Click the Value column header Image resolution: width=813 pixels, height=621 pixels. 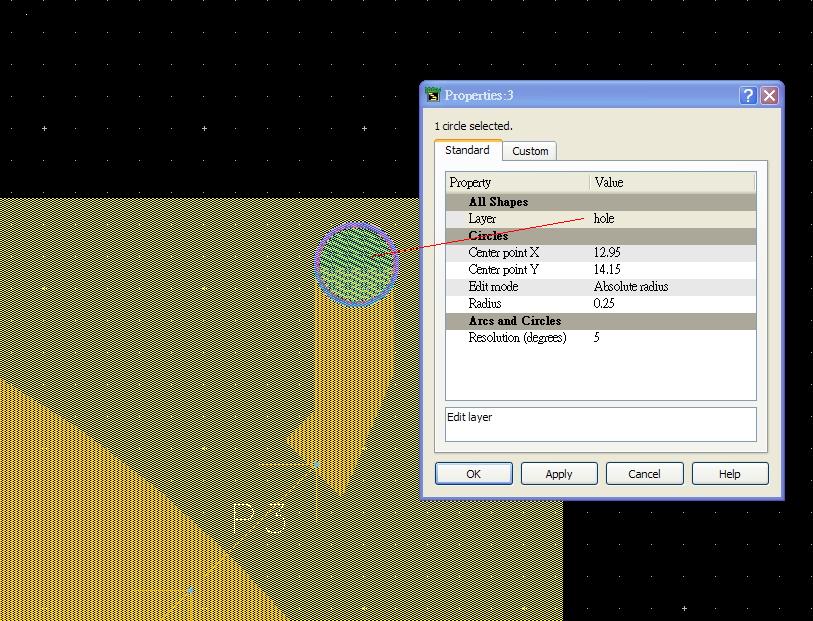(673, 182)
